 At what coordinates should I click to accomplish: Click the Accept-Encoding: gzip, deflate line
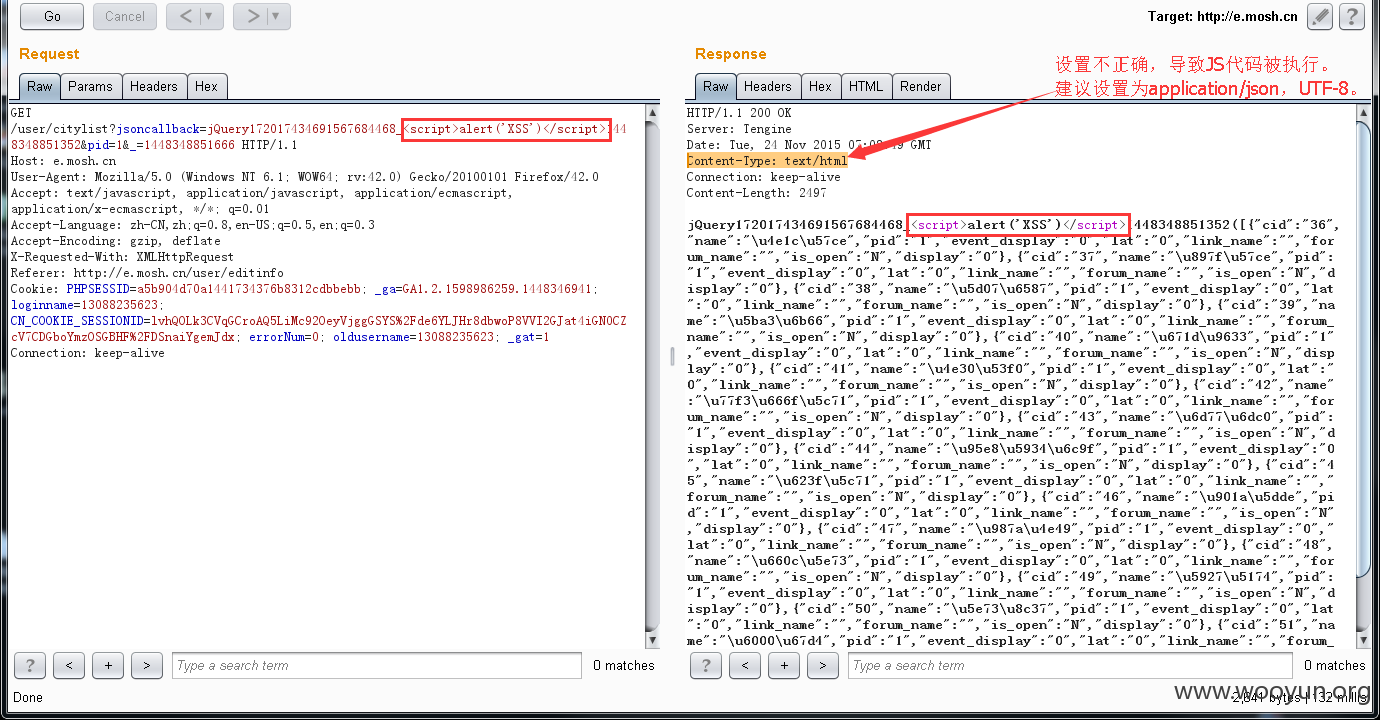[116, 241]
